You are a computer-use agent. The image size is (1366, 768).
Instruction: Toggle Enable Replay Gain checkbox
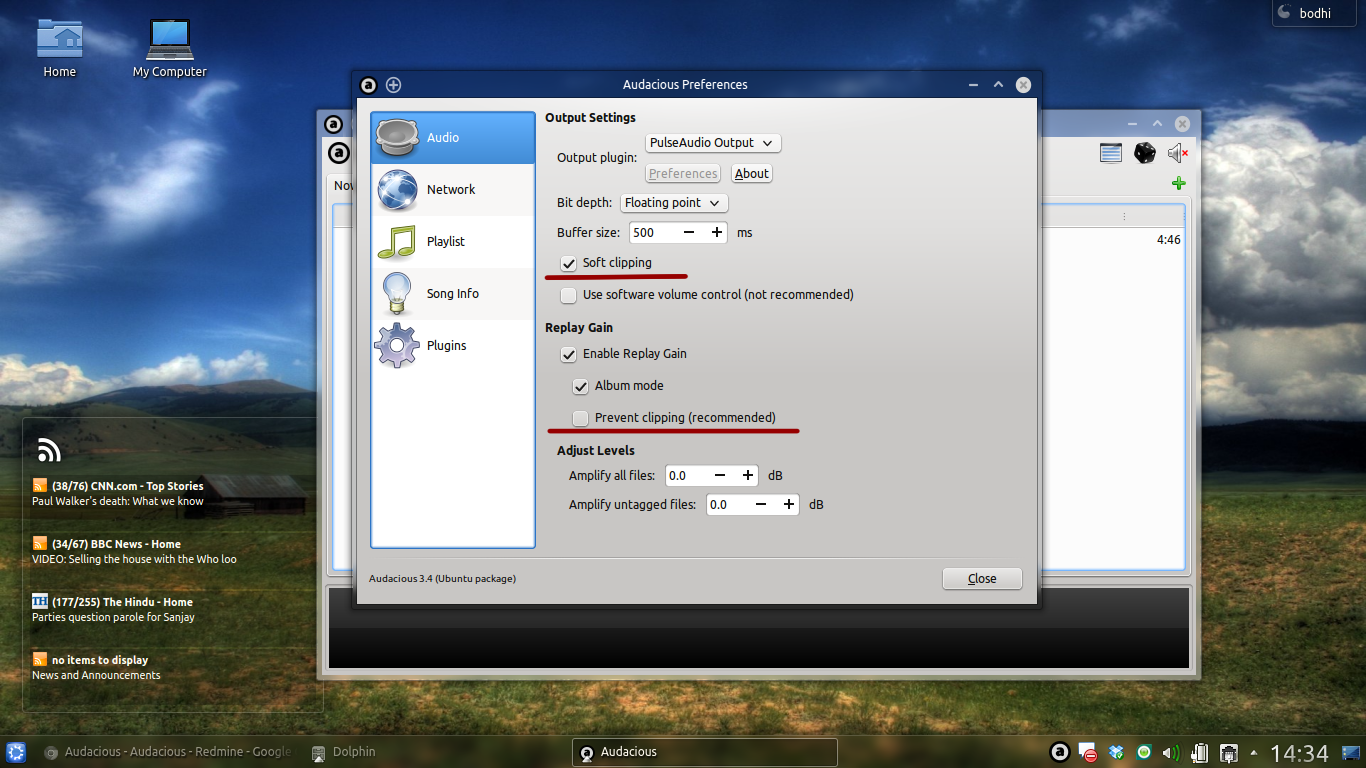569,354
